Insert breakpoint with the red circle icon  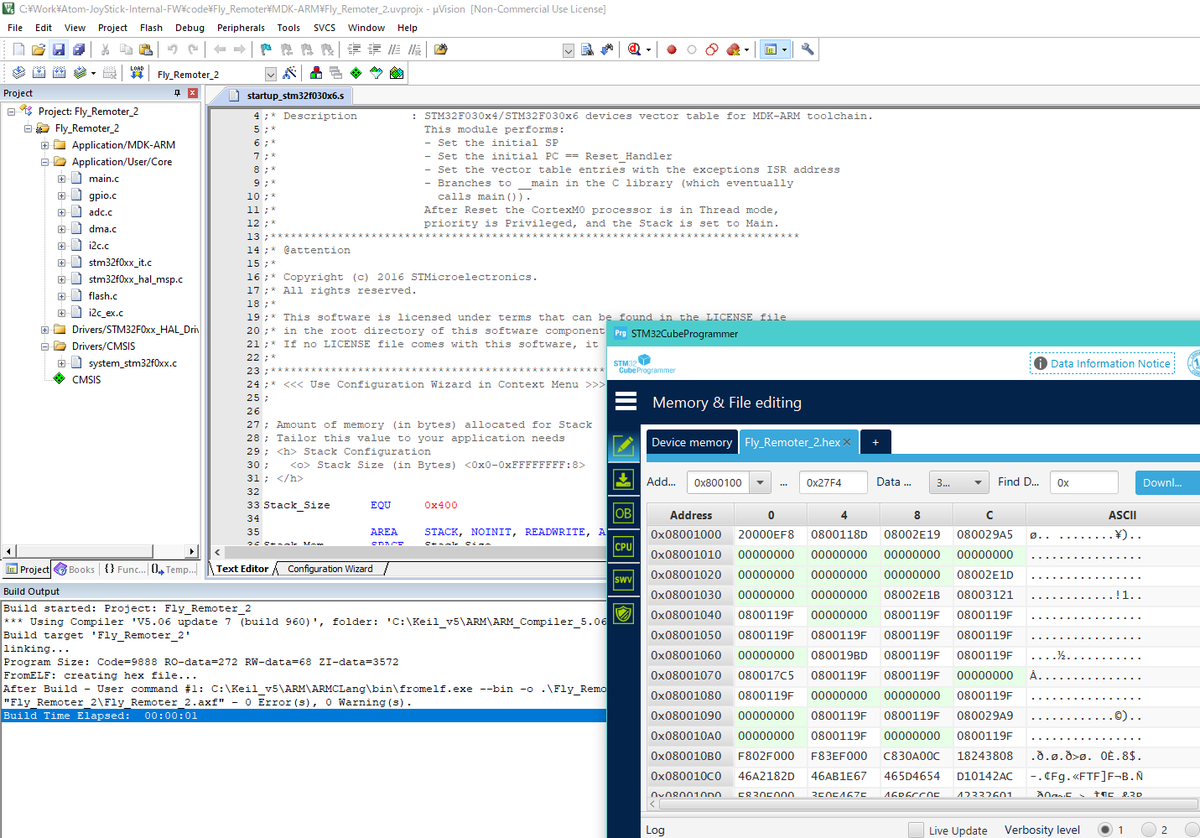[x=672, y=49]
